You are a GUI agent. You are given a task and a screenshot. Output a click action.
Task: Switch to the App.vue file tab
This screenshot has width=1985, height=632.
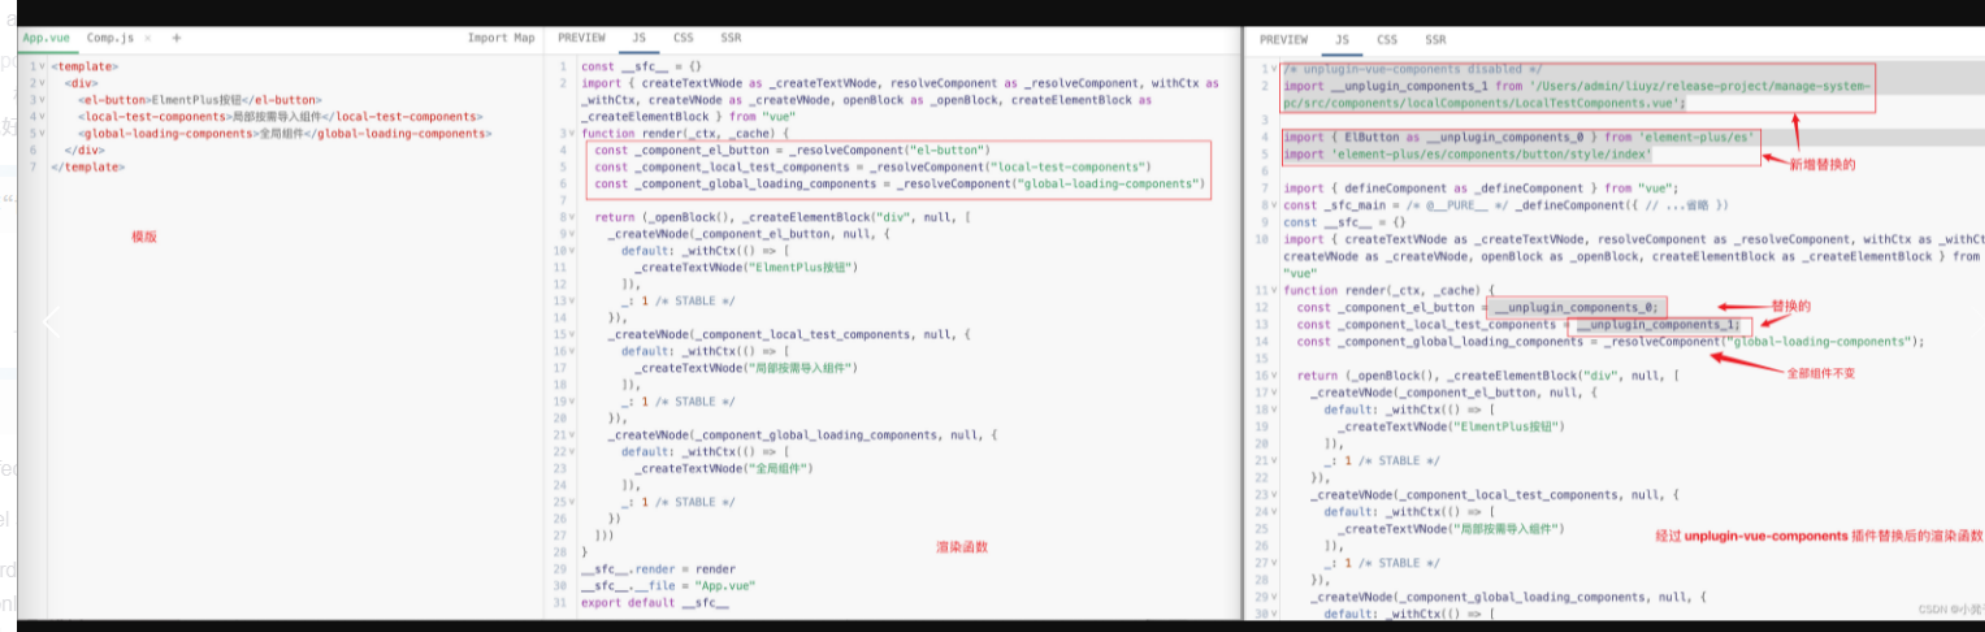tap(46, 38)
